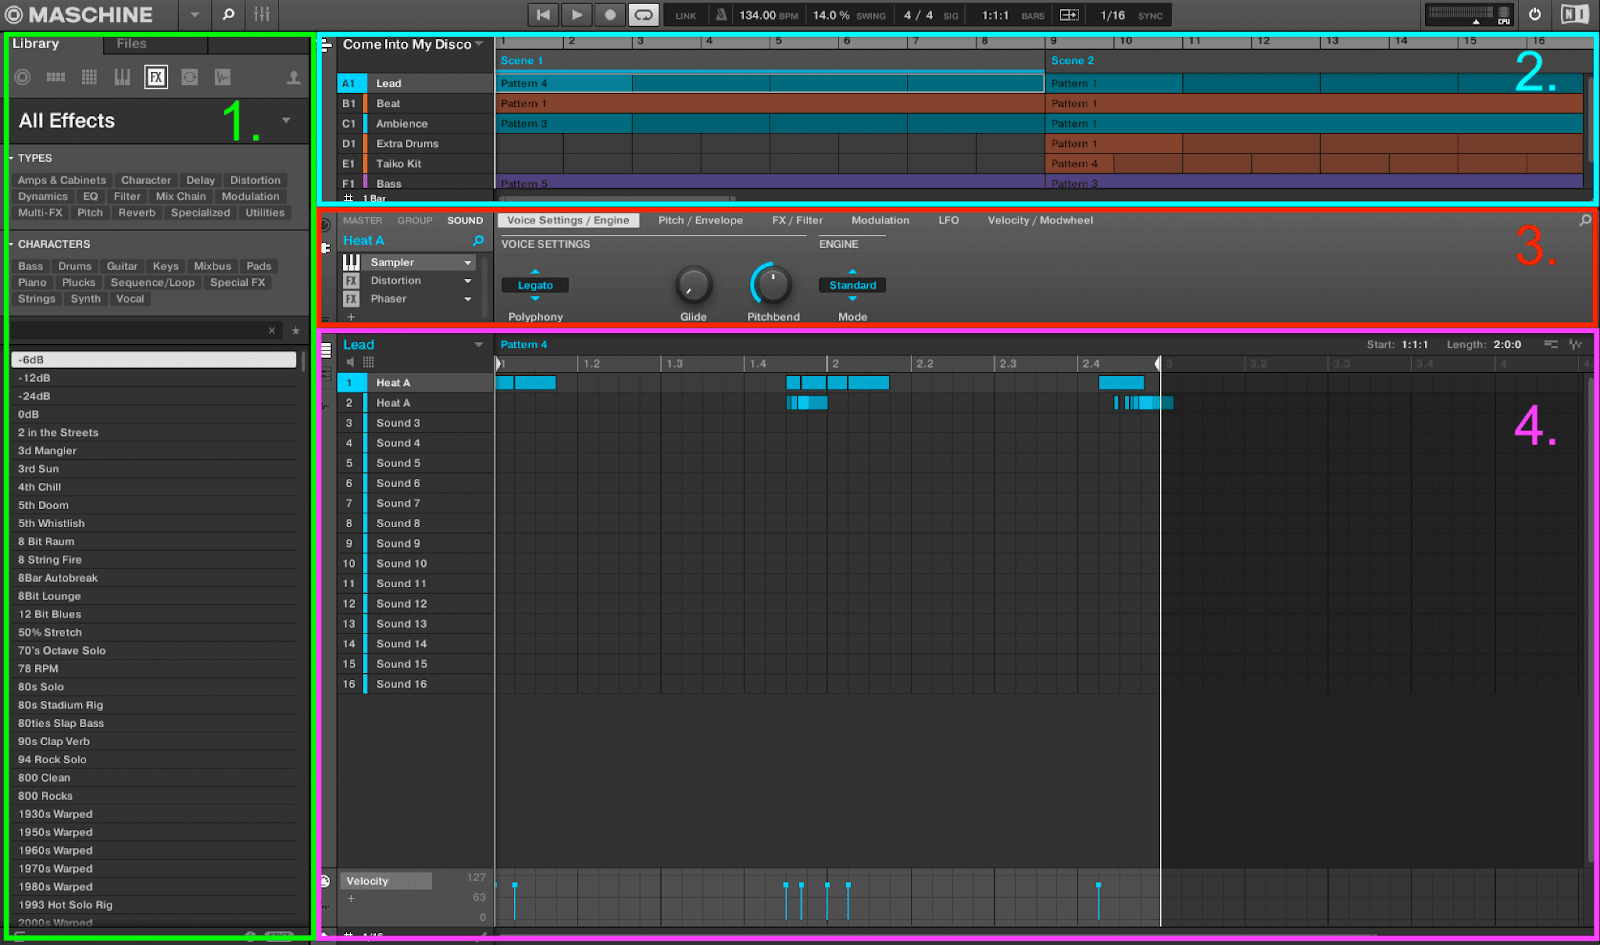Image resolution: width=1600 pixels, height=945 pixels.
Task: Select the Reverb type tag
Action: (137, 213)
